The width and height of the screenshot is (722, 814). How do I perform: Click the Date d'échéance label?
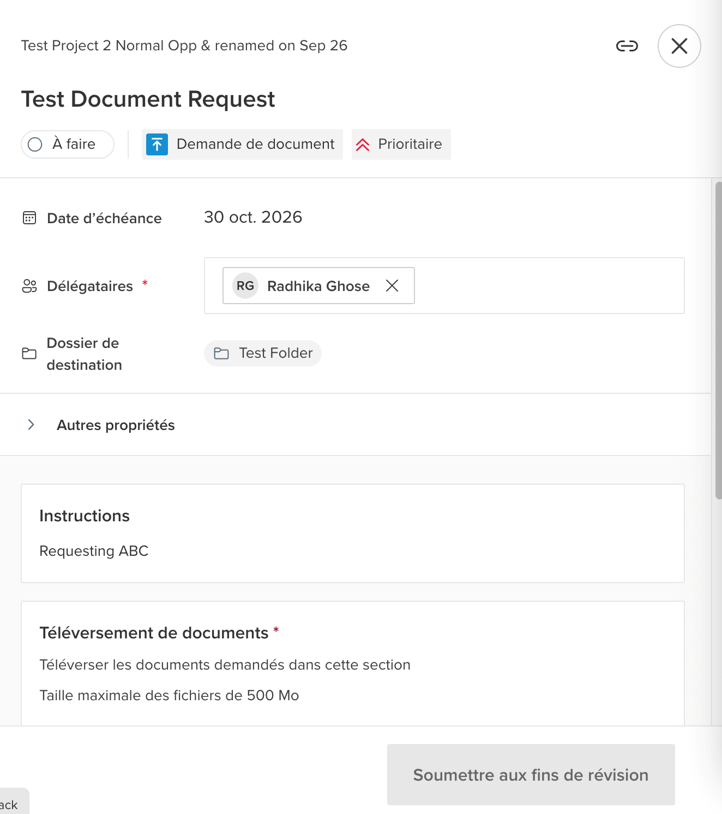click(104, 218)
